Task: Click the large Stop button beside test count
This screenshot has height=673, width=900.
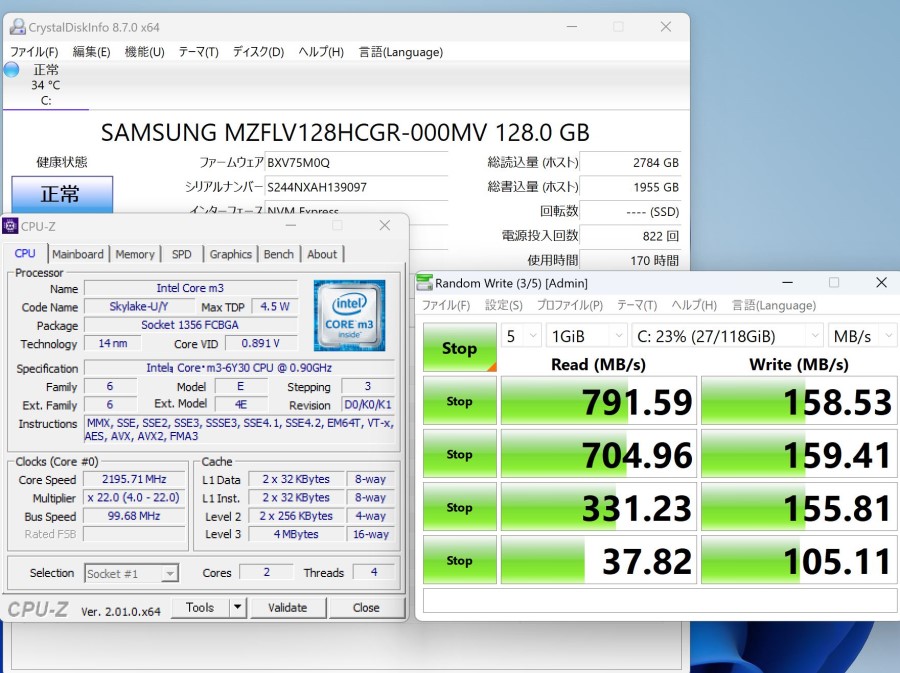Action: point(460,348)
